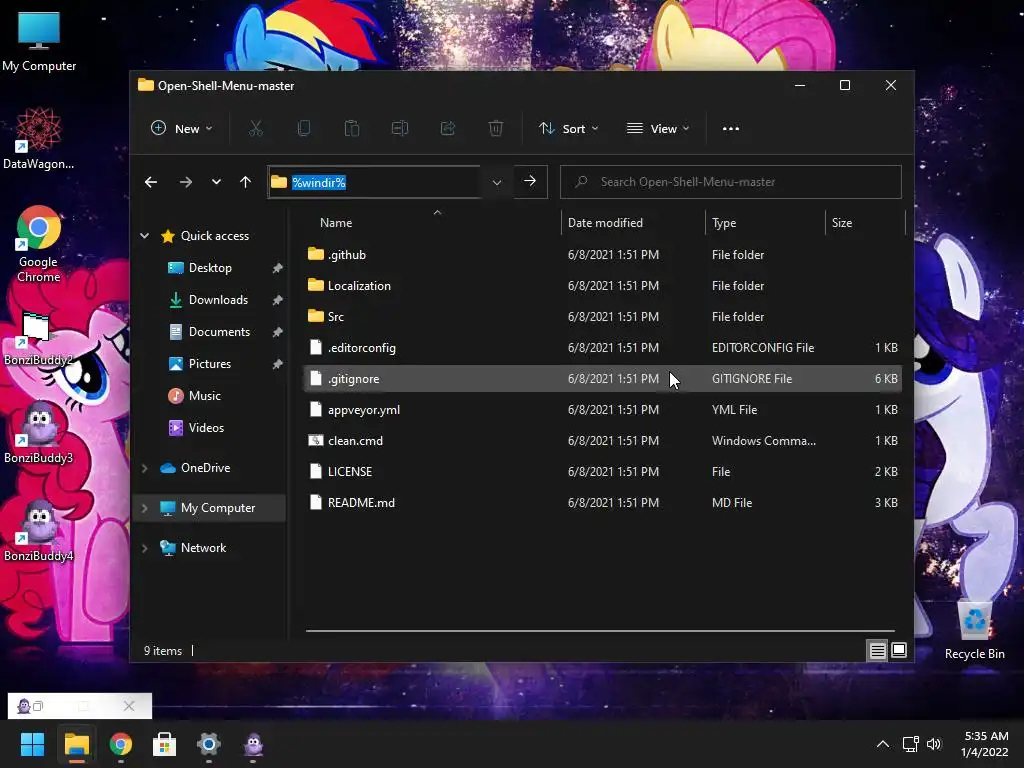Open the New dropdown menu
Screen dimensions: 1024x768
pos(182,129)
